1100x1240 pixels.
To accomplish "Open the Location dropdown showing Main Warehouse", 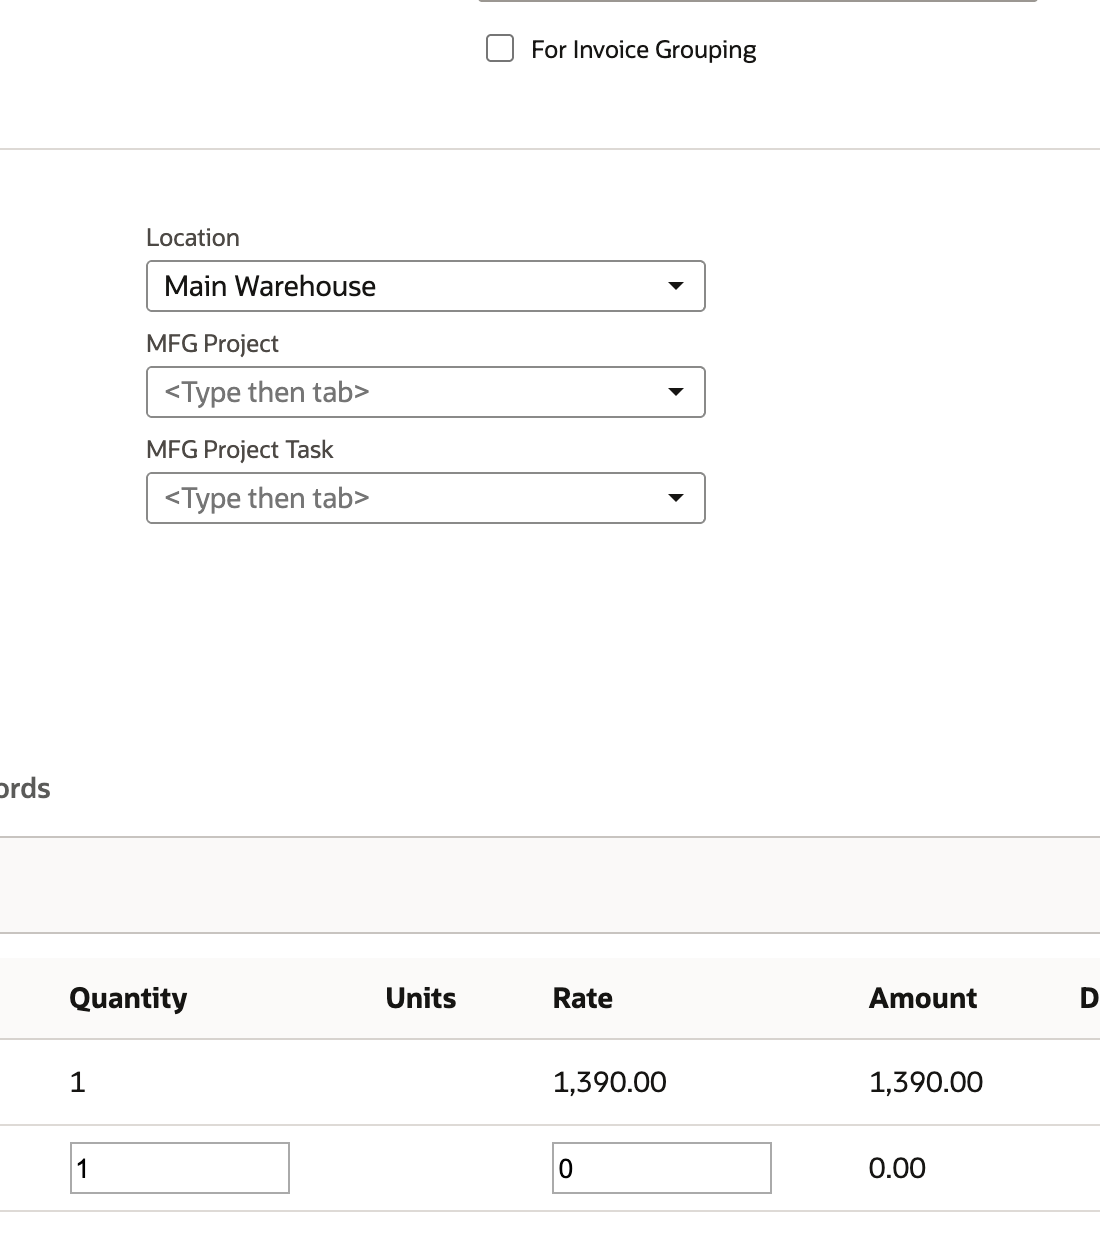I will [x=426, y=286].
